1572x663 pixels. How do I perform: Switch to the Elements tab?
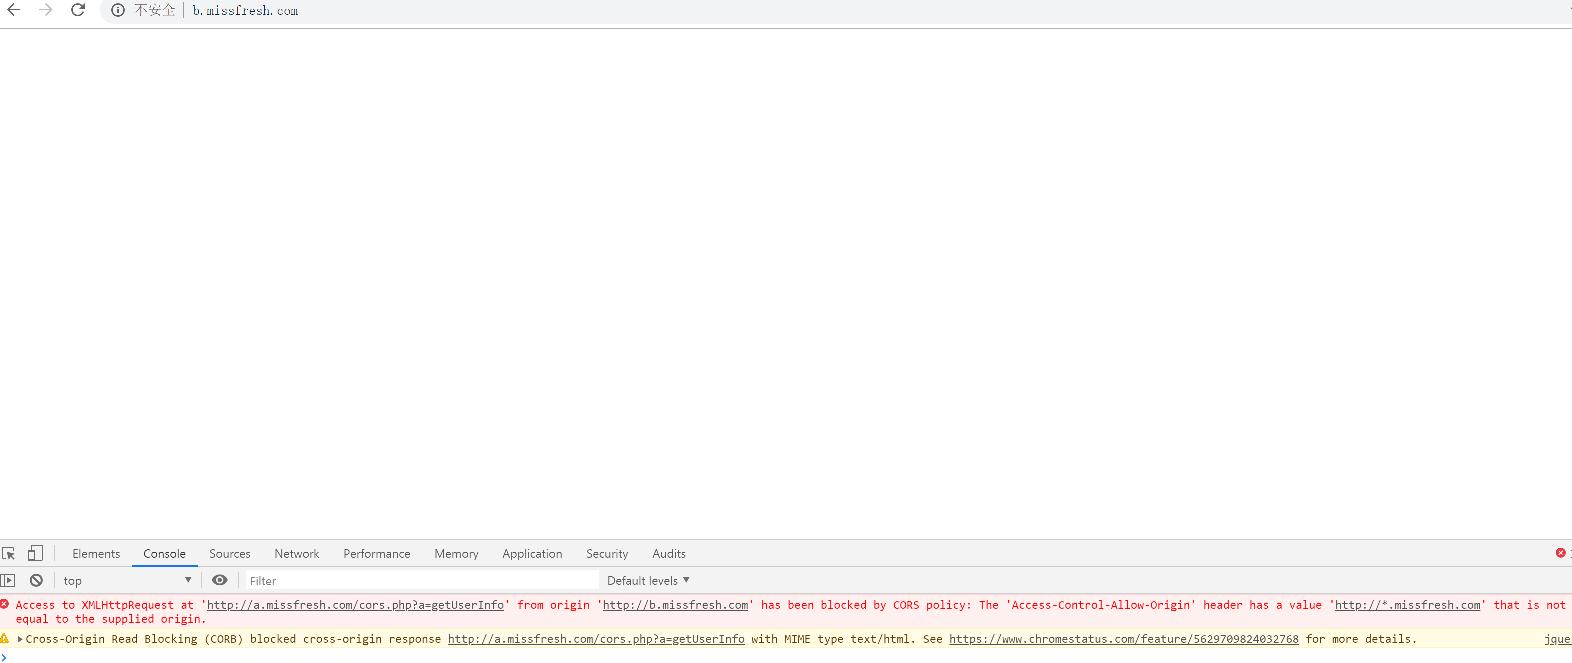tap(96, 553)
